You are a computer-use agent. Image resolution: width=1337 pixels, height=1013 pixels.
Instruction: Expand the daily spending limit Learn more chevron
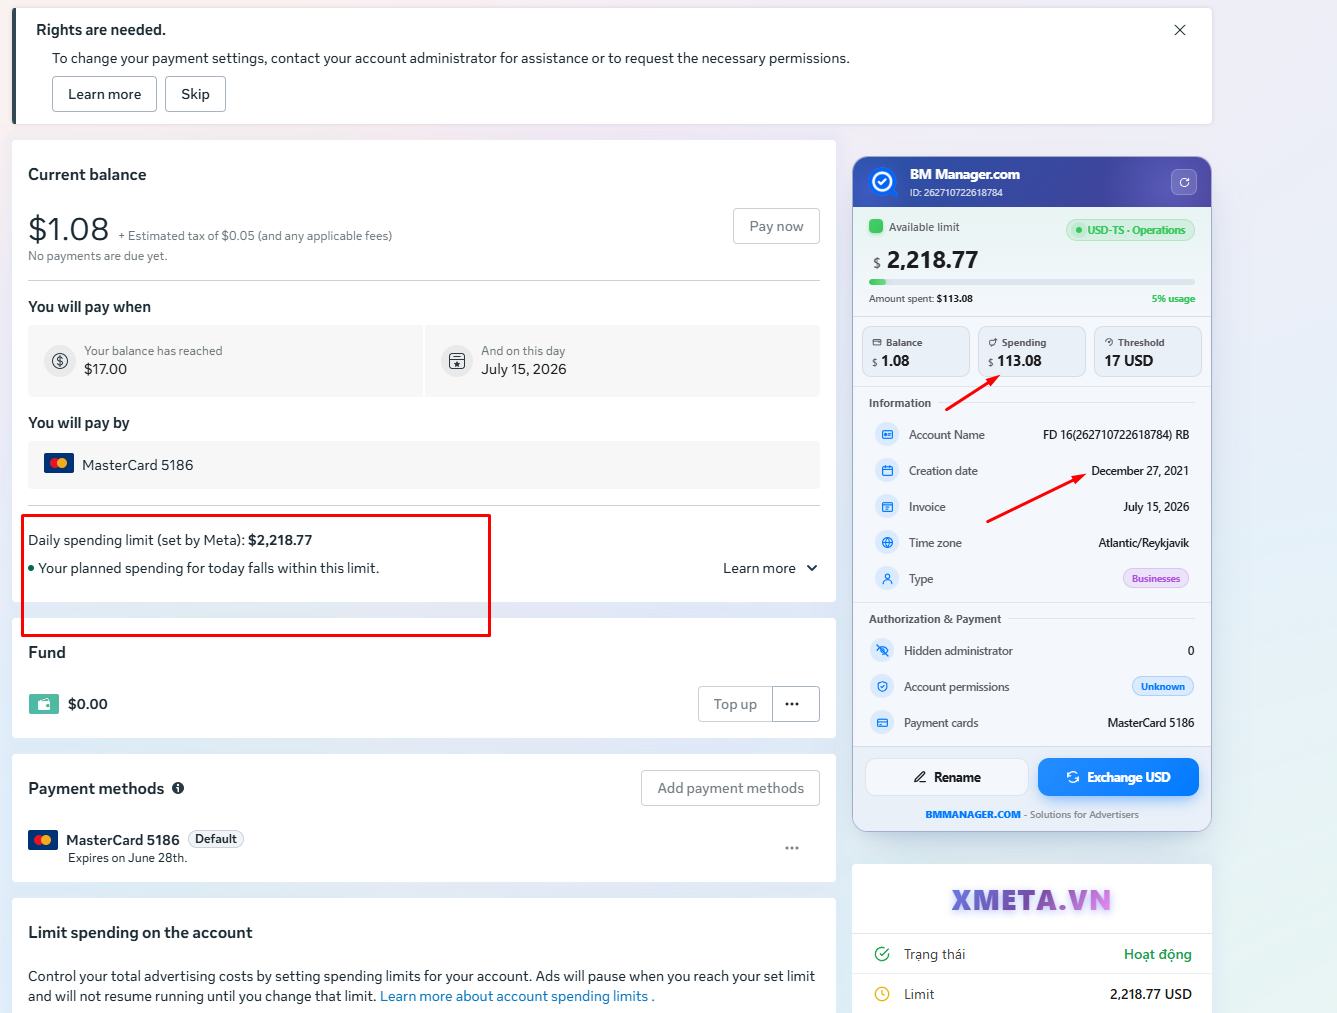812,568
